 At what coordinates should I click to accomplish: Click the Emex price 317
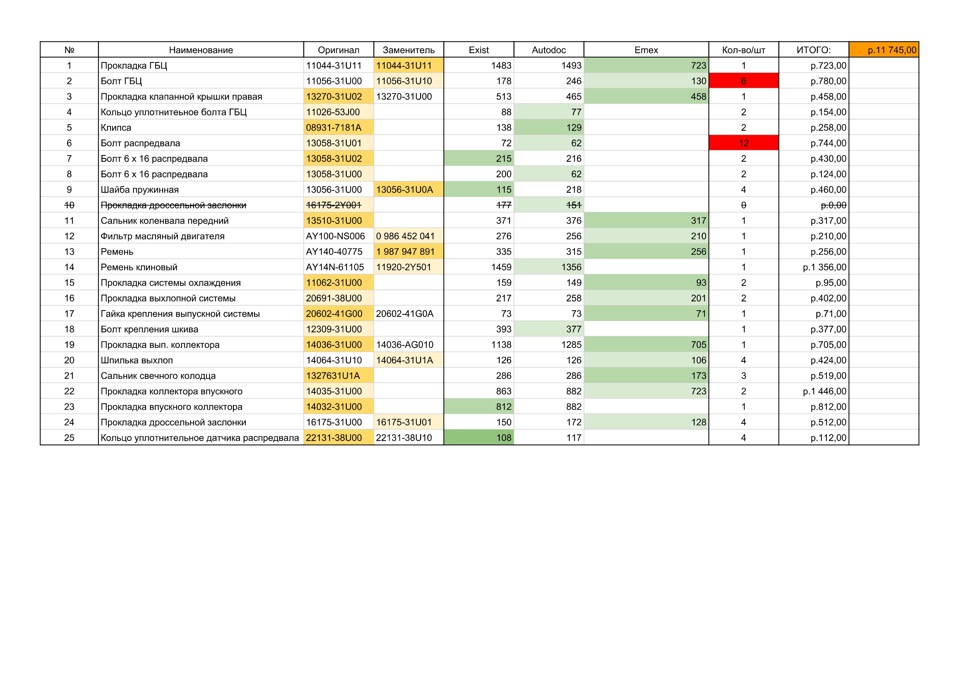pos(646,220)
